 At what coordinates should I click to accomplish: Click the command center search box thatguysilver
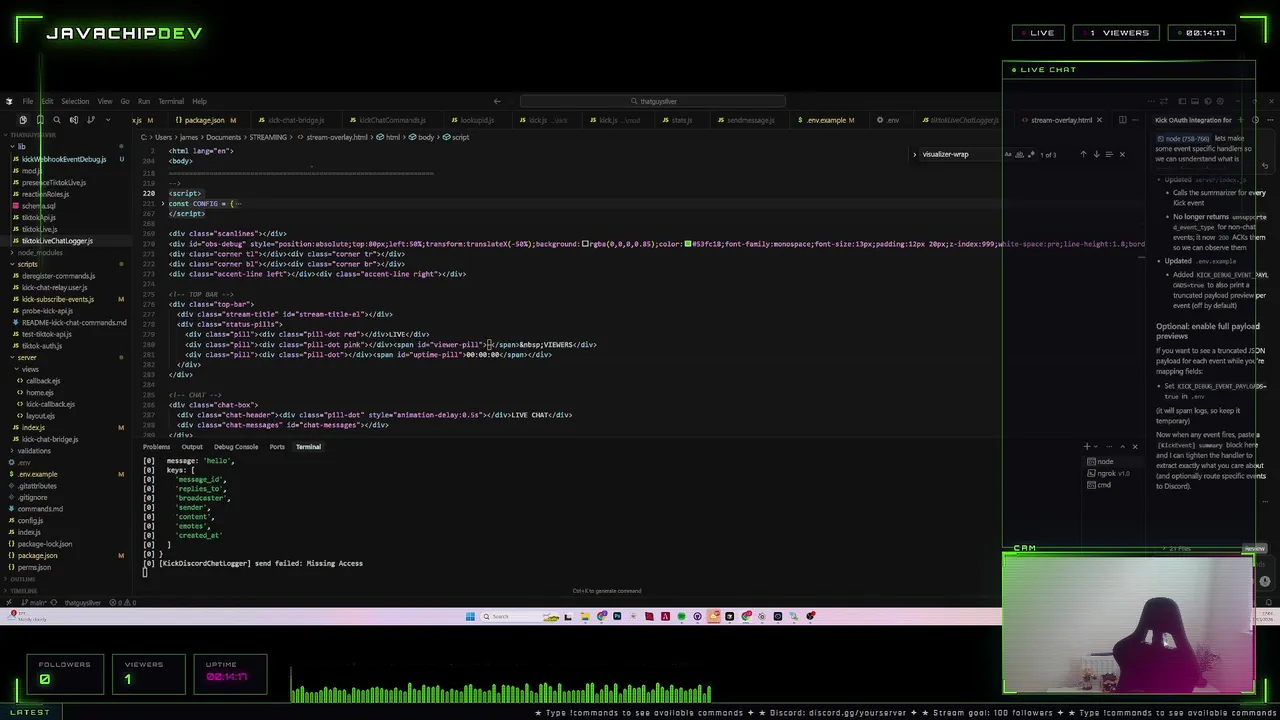(653, 101)
